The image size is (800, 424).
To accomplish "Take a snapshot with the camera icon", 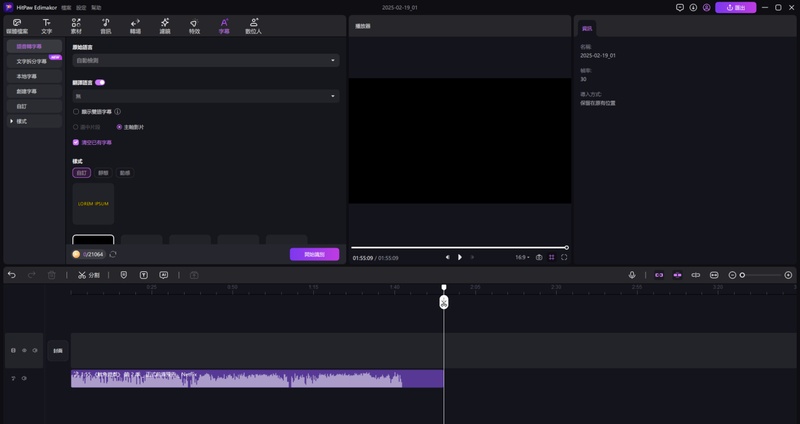I will tap(539, 257).
